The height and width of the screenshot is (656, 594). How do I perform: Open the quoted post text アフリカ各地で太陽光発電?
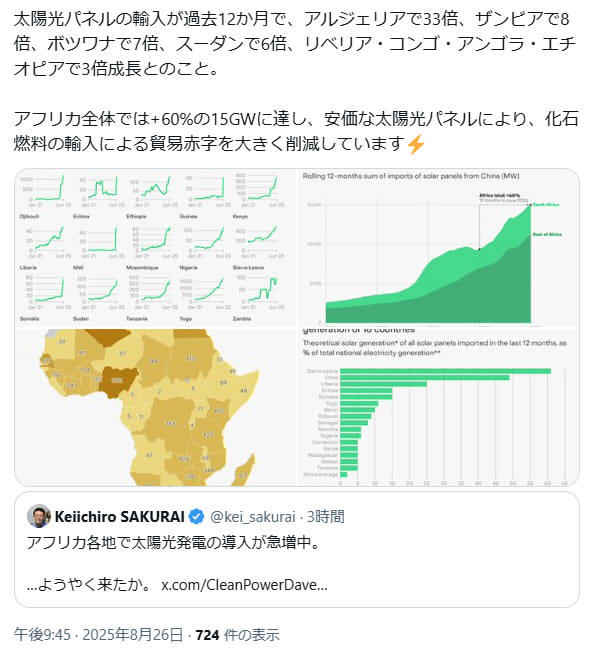click(174, 543)
